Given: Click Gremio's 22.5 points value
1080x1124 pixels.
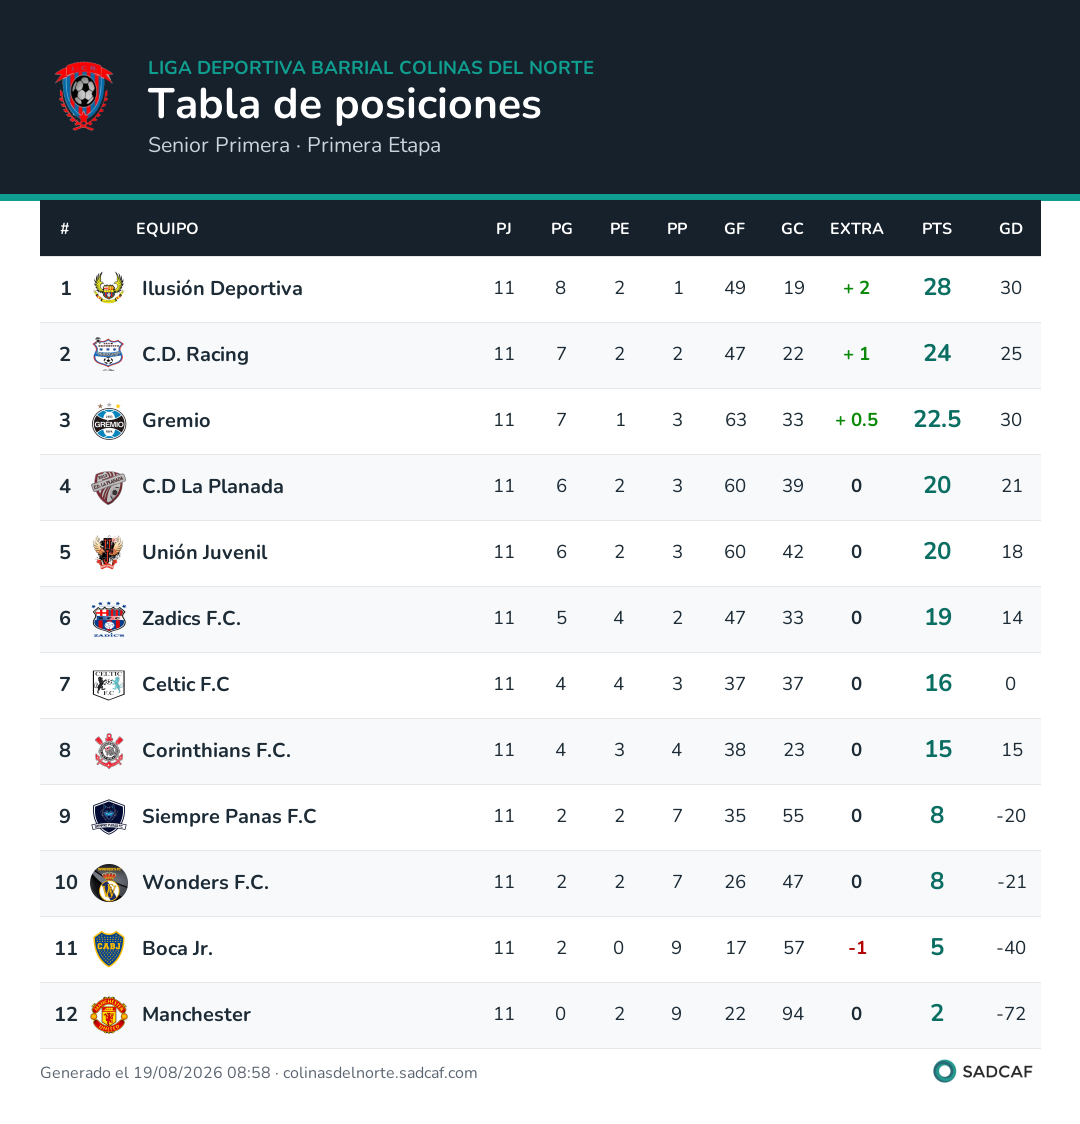Looking at the screenshot, I should 937,419.
